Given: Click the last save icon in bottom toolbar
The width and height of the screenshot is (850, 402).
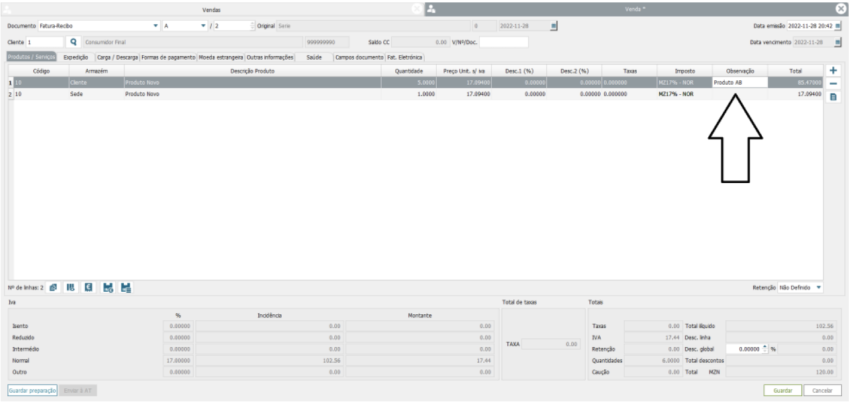Looking at the screenshot, I should [126, 288].
